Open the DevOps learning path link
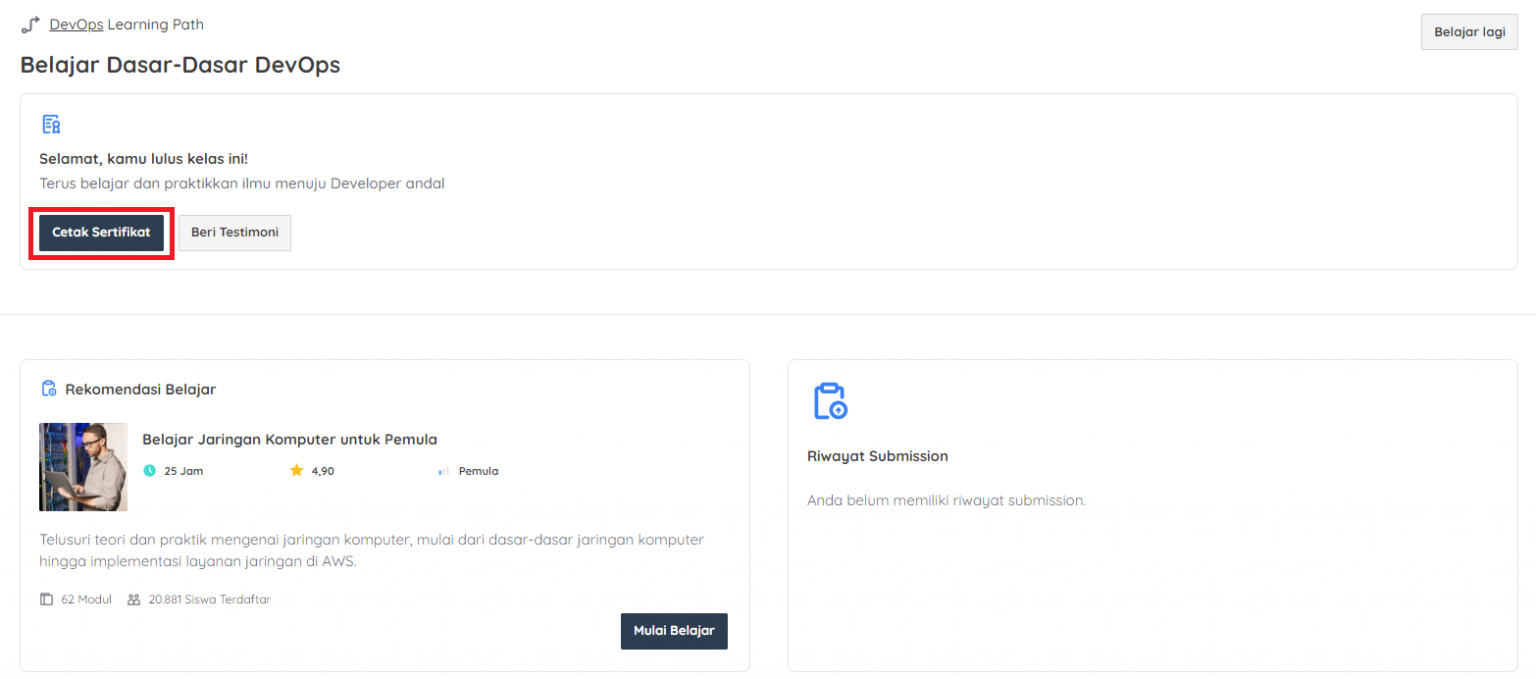 [x=76, y=24]
